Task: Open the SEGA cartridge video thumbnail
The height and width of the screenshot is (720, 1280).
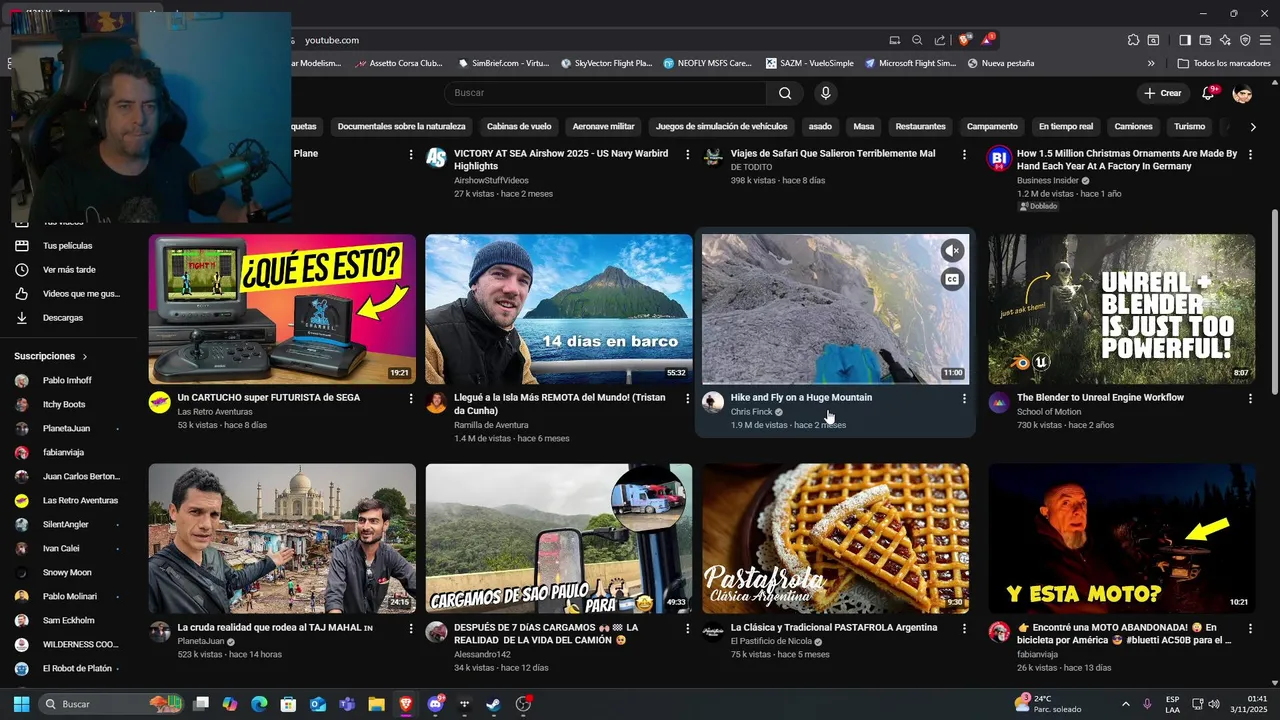Action: [x=282, y=309]
